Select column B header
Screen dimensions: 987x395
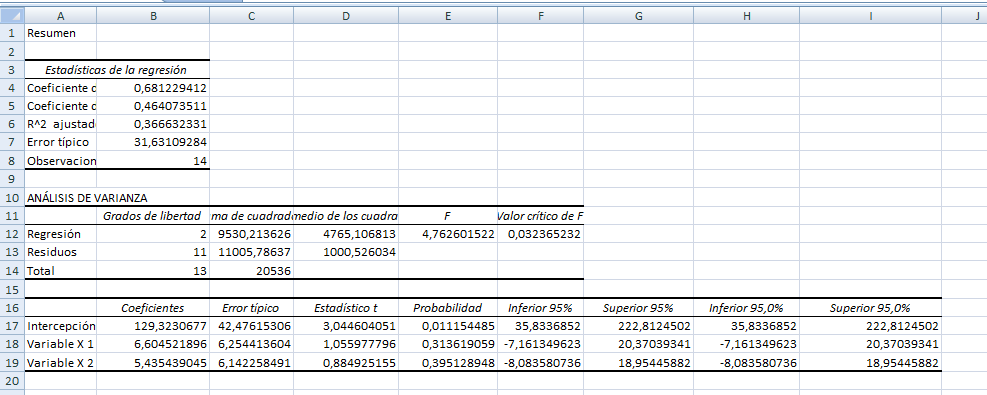click(153, 16)
